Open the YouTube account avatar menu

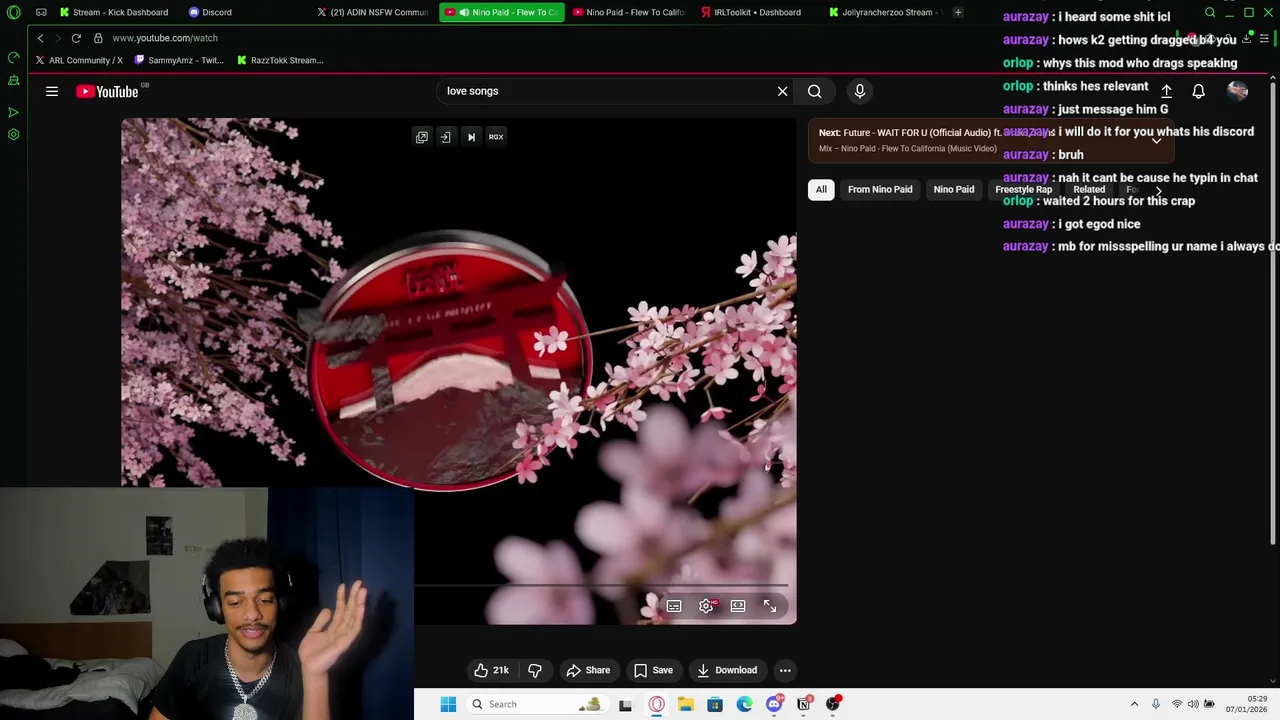(1237, 91)
